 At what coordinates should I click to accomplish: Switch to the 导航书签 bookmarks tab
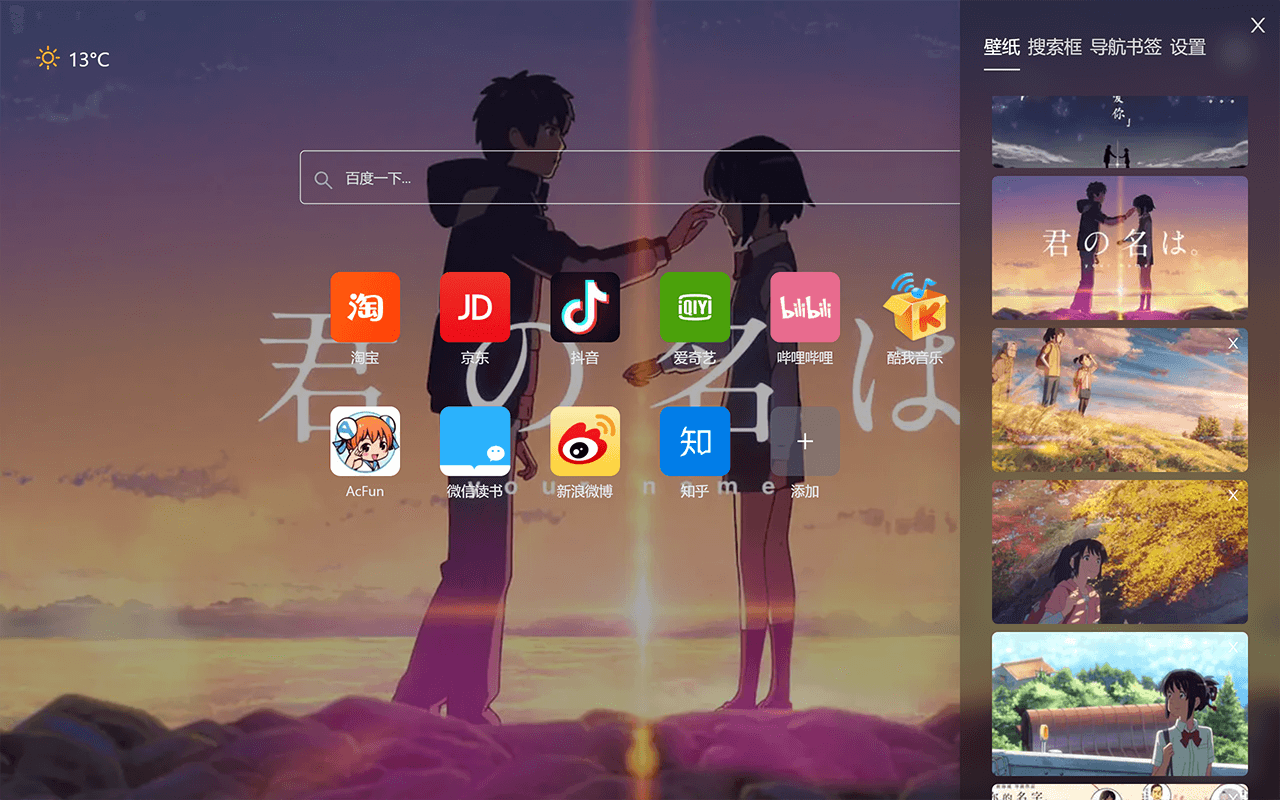pyautogui.click(x=1126, y=47)
